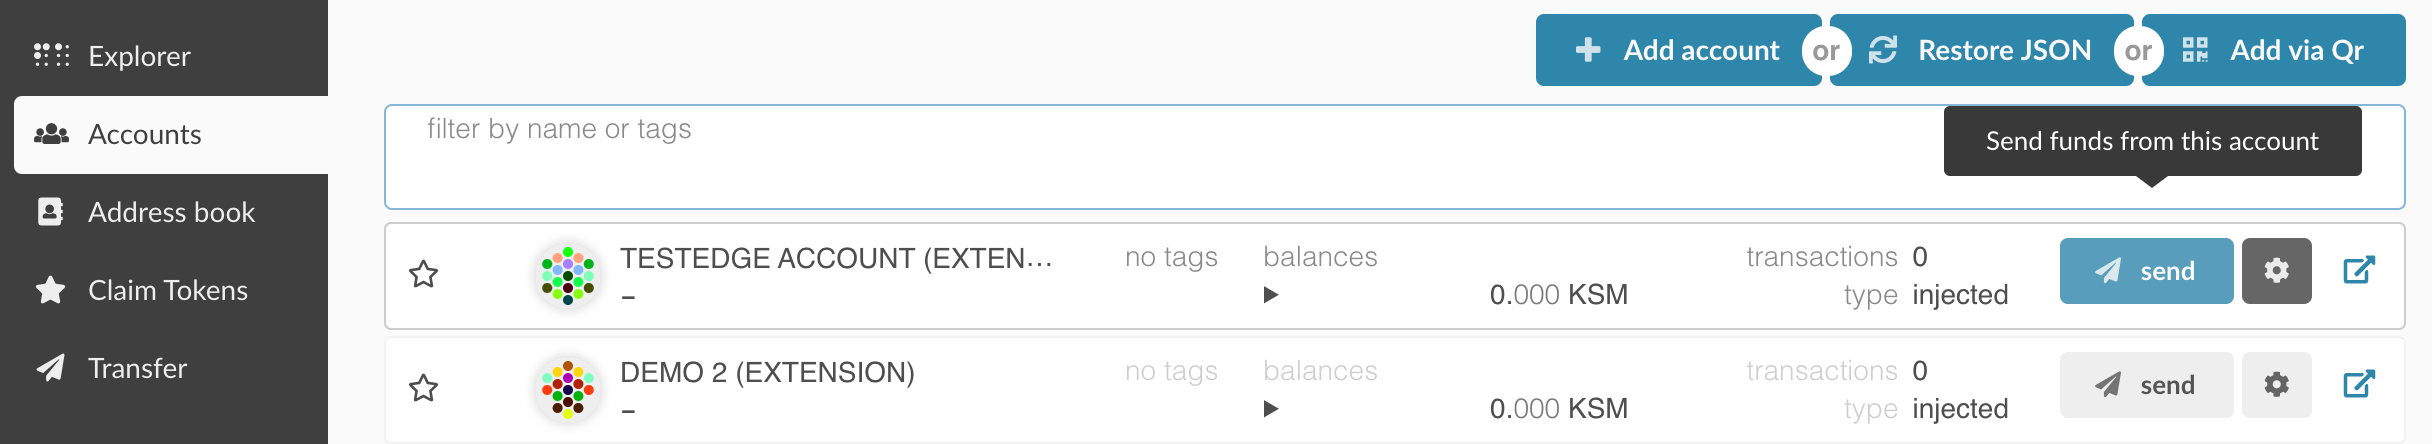
Task: Open settings gear for DEMO 2 account
Action: click(2276, 385)
